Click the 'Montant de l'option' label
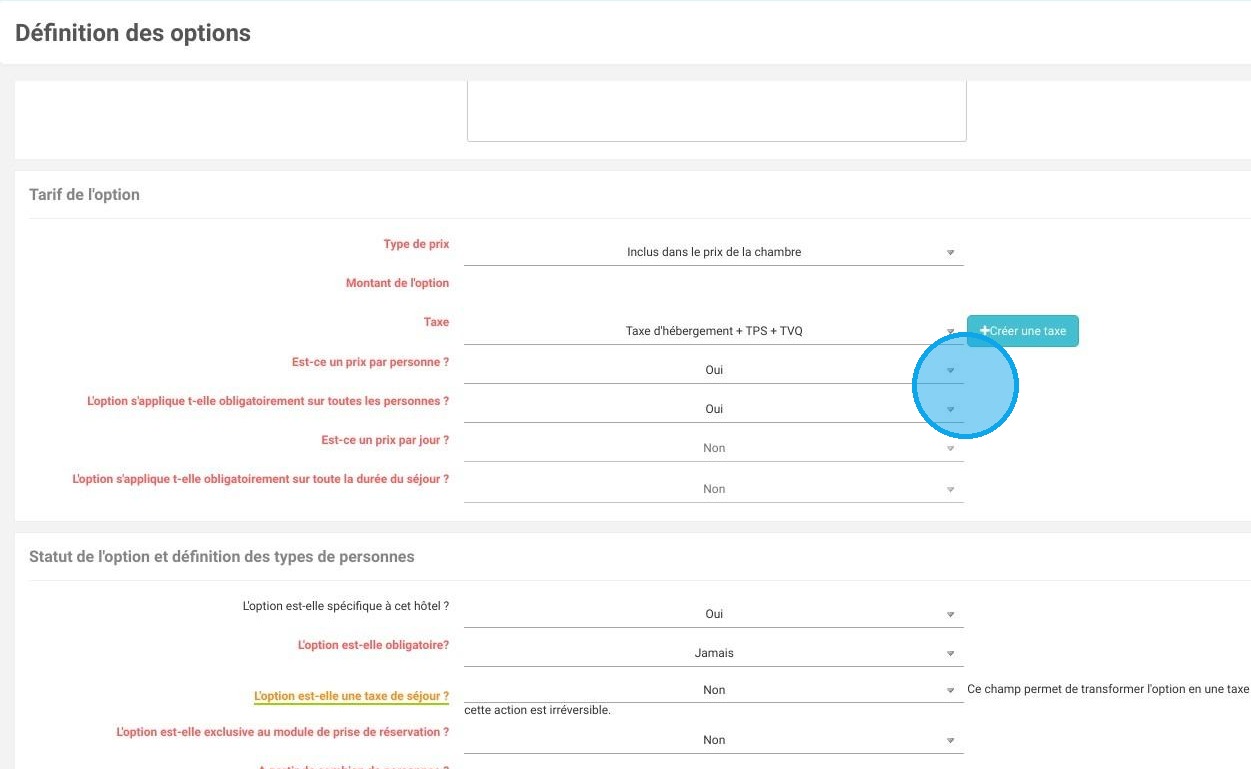This screenshot has height=769, width=1251. [397, 283]
